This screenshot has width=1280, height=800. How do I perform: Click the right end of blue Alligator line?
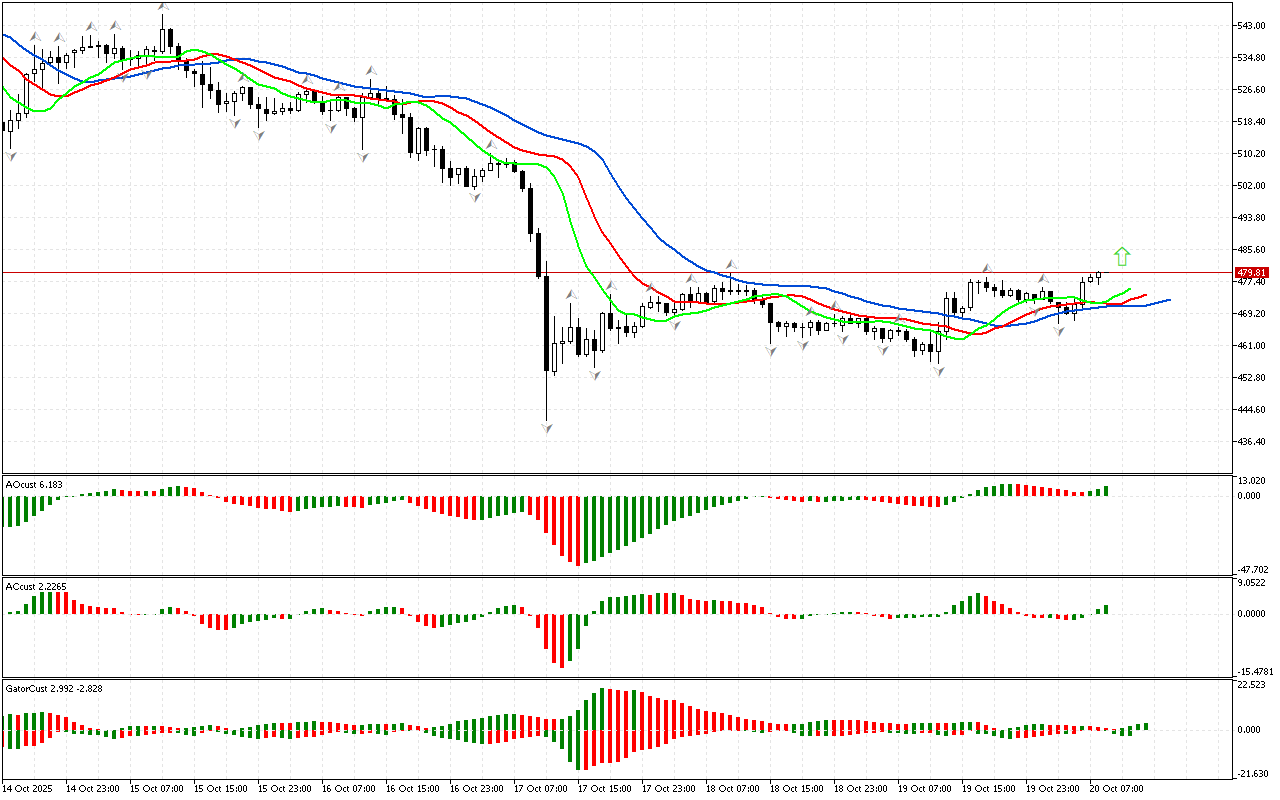click(1169, 300)
